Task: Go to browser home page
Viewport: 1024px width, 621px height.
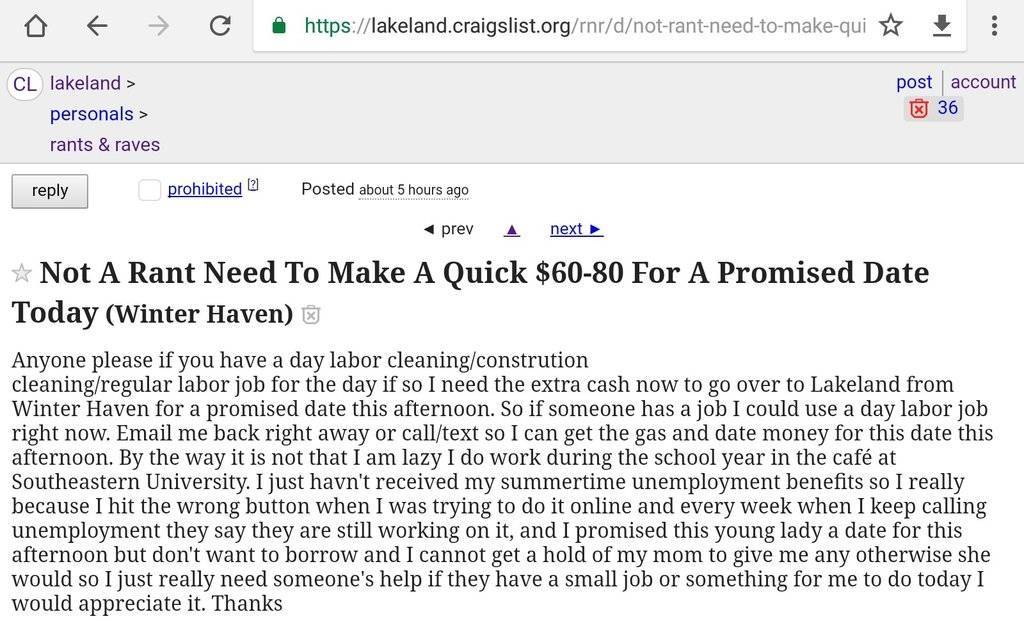Action: [x=35, y=26]
